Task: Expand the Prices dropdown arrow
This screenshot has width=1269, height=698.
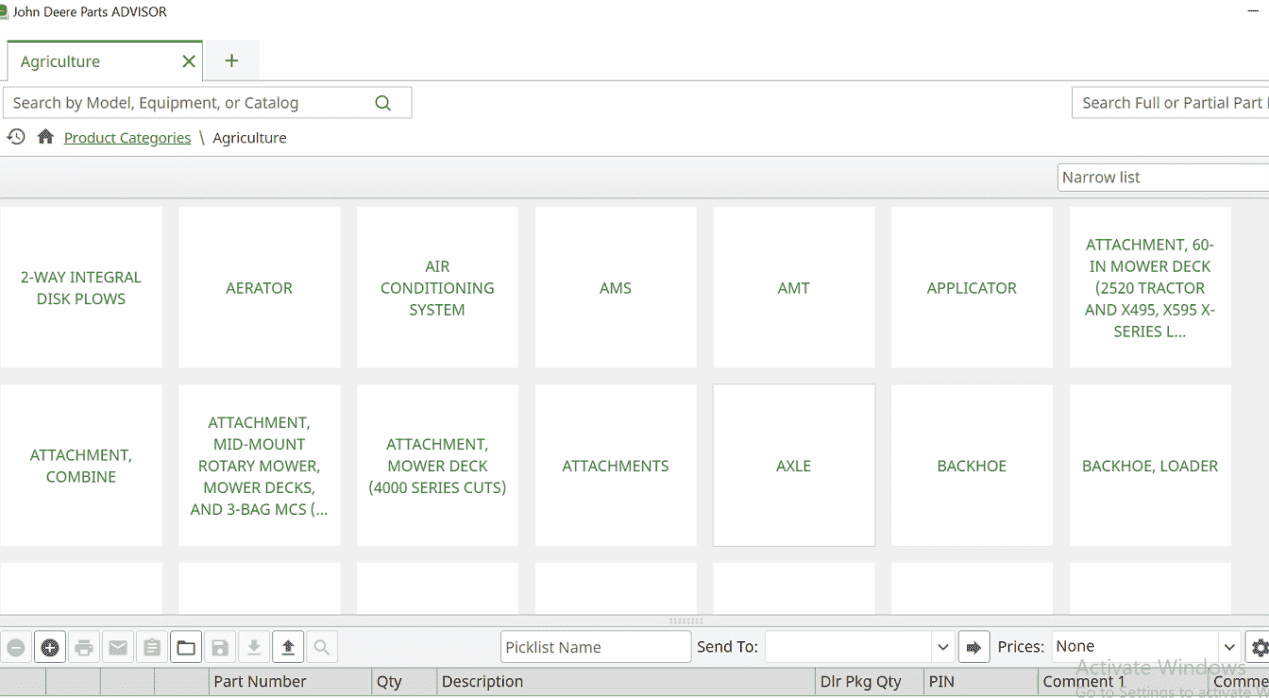Action: point(1229,647)
